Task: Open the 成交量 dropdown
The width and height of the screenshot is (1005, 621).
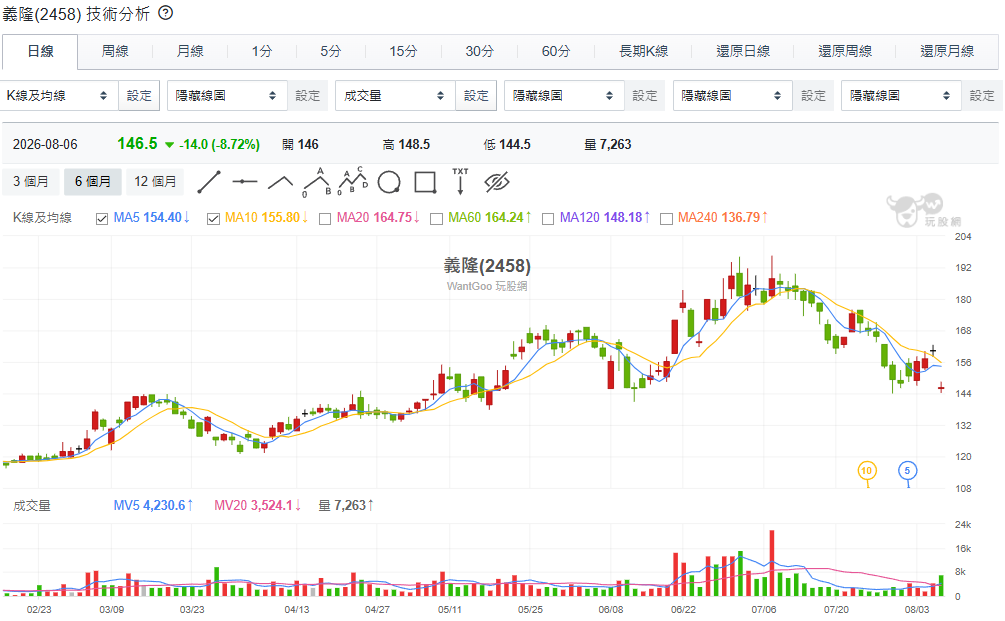Action: click(x=395, y=95)
